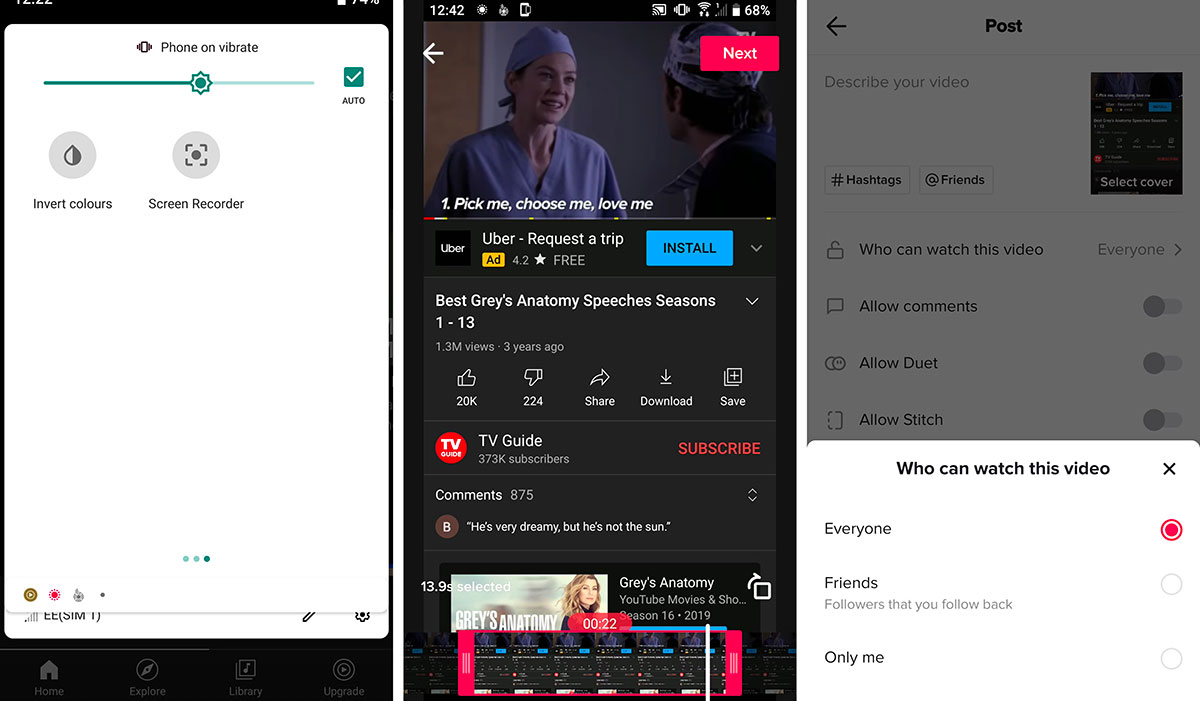
Task: Expand the Uber ad details chevron
Action: pos(757,249)
